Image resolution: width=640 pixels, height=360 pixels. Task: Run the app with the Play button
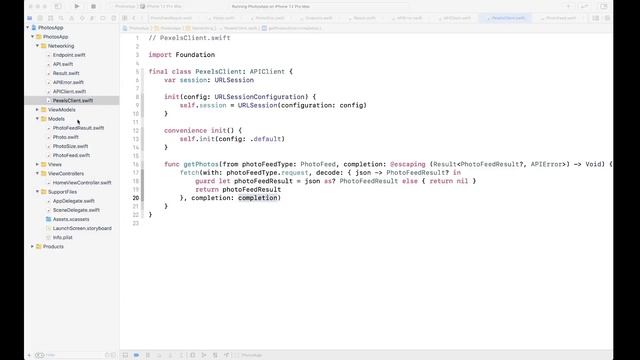(x=77, y=6)
